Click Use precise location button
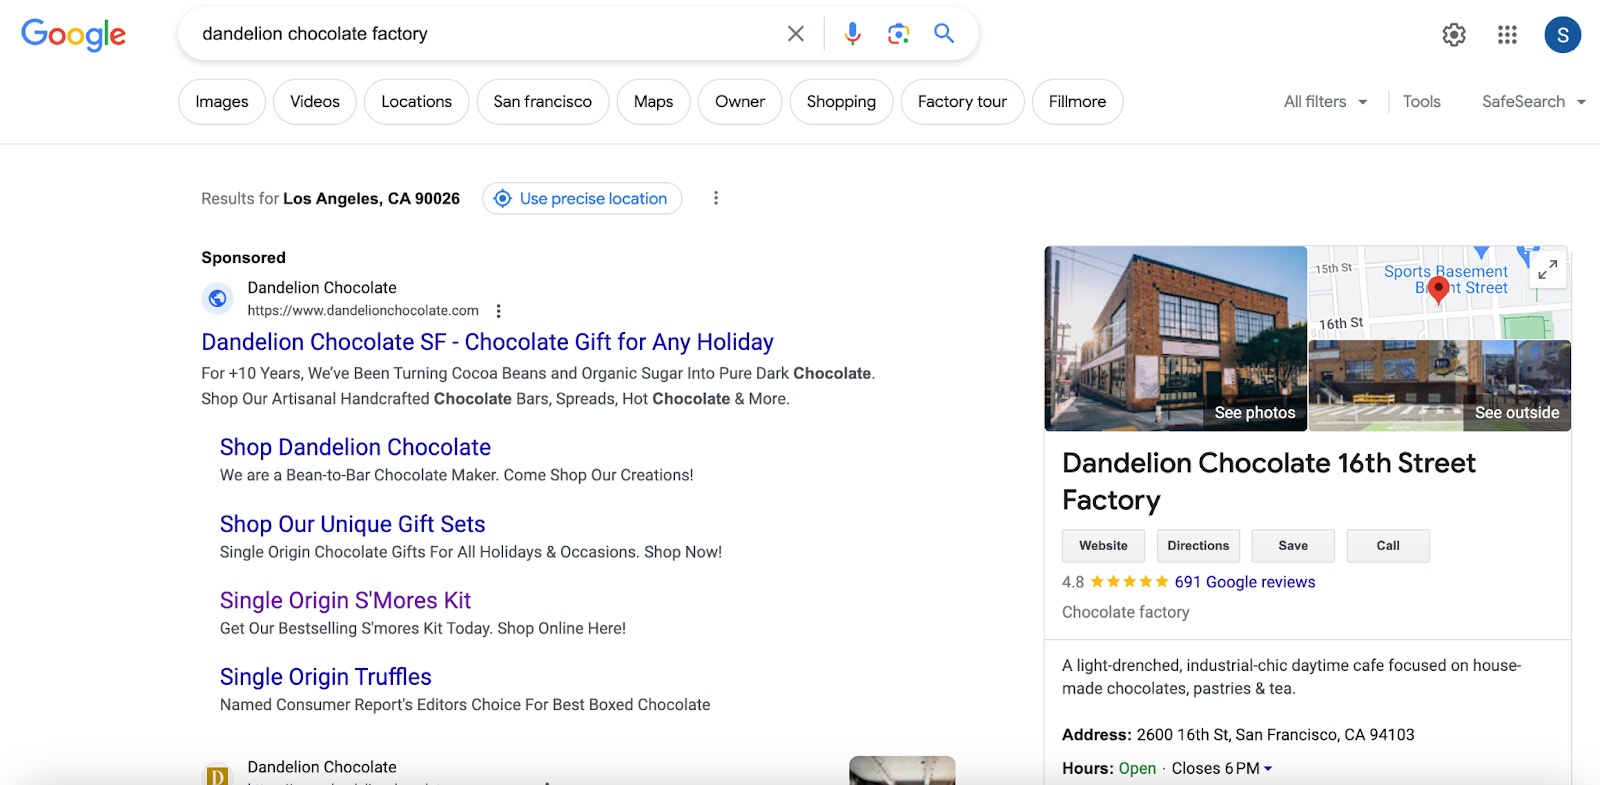Image resolution: width=1600 pixels, height=785 pixels. tap(582, 198)
